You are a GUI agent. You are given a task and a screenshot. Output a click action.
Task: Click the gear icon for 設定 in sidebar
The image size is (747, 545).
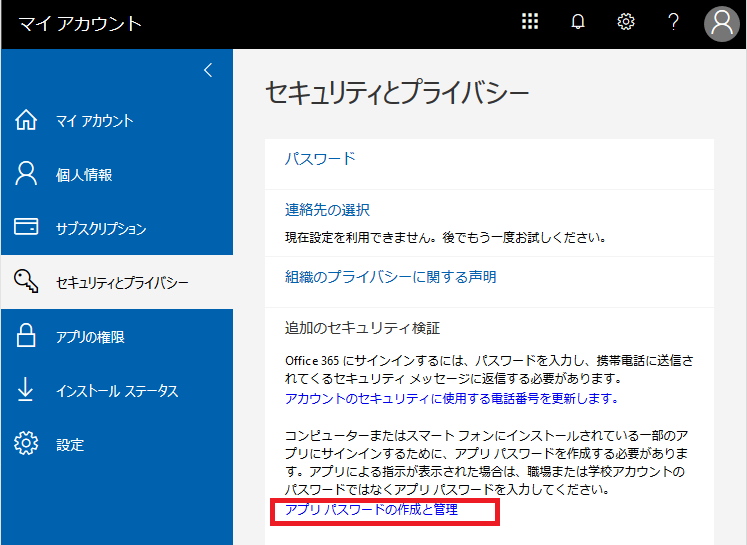click(26, 444)
